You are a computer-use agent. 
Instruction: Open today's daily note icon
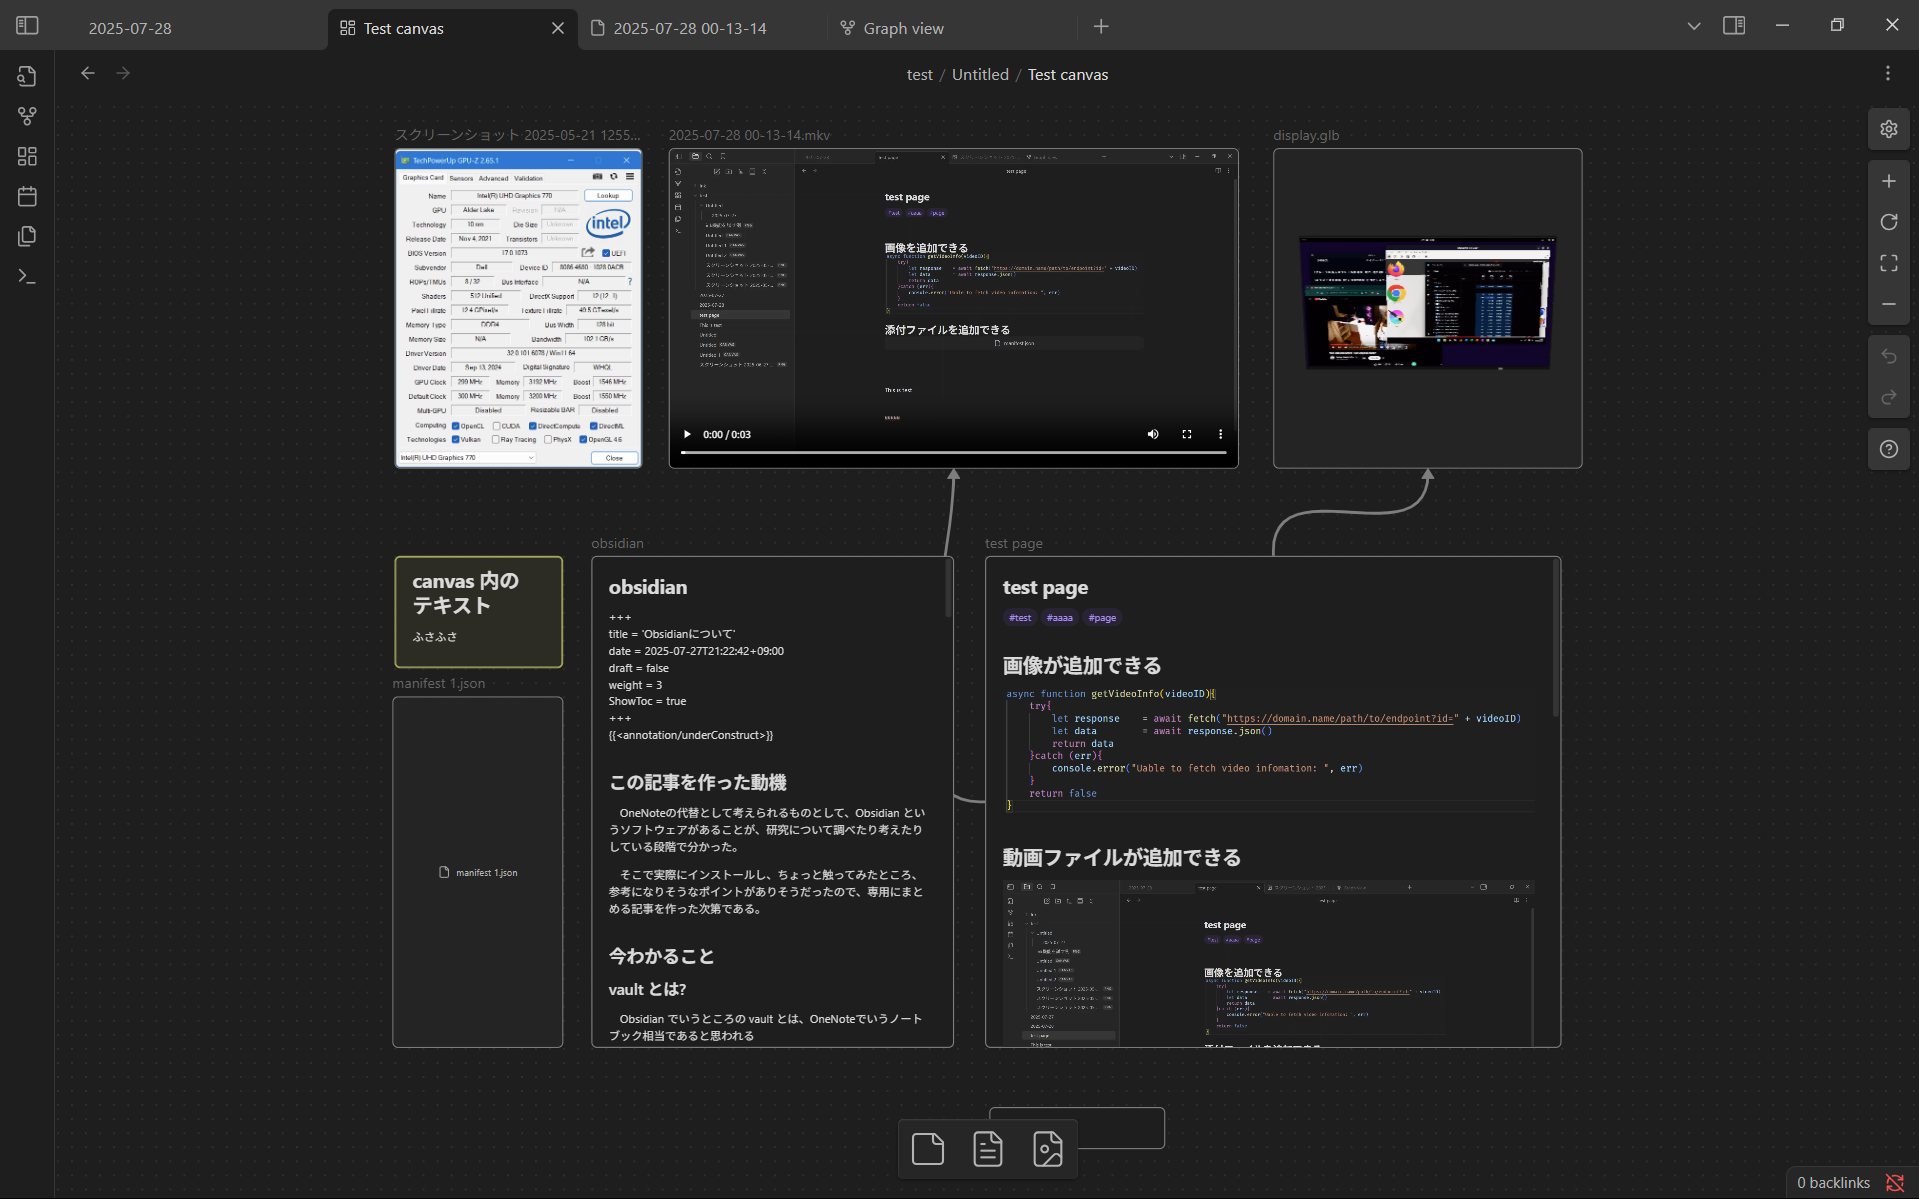27,197
